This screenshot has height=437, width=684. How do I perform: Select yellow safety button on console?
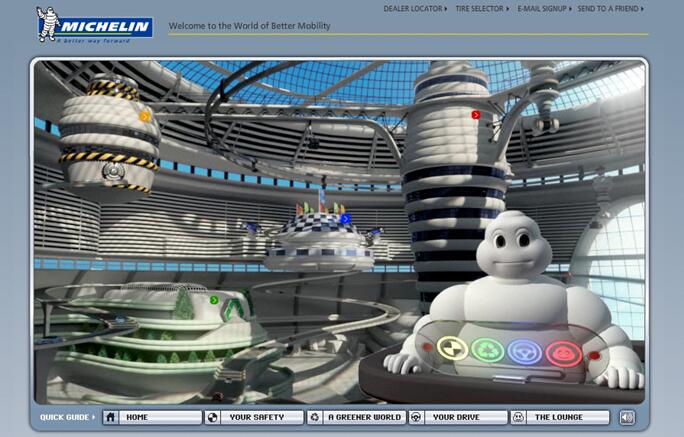click(x=452, y=348)
